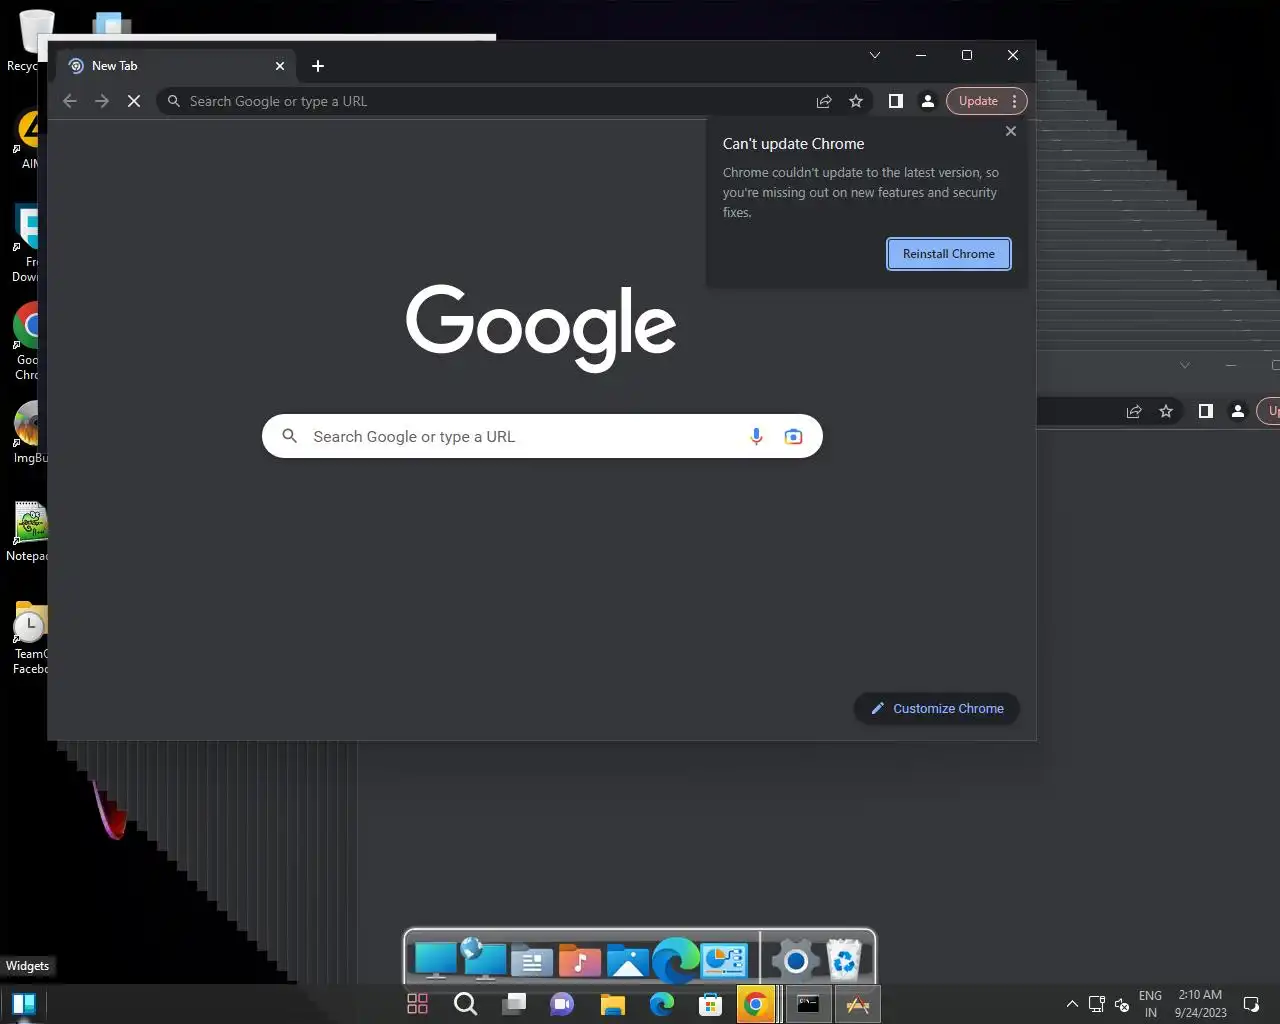The height and width of the screenshot is (1024, 1280).
Task: Click the taskbar icon right of Command Prompt
Action: 858,1004
